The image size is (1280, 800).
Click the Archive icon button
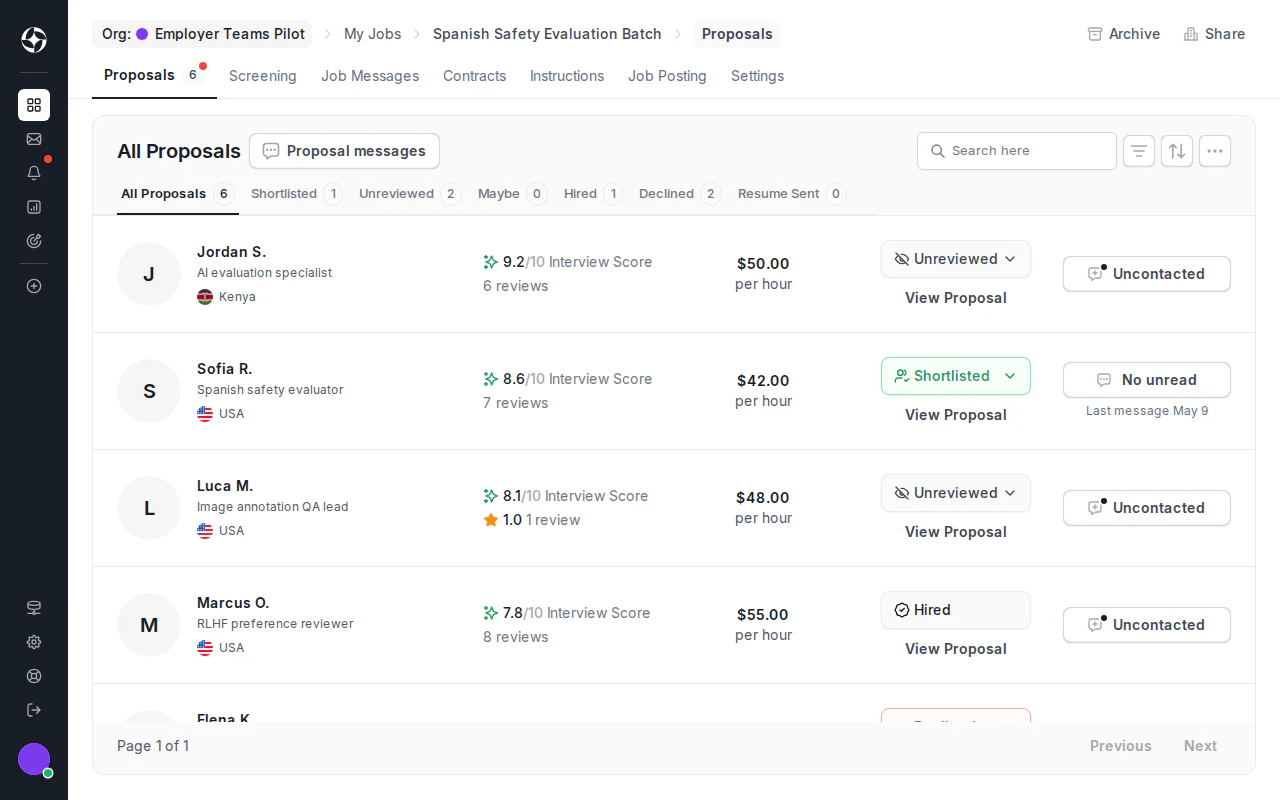[x=1124, y=34]
